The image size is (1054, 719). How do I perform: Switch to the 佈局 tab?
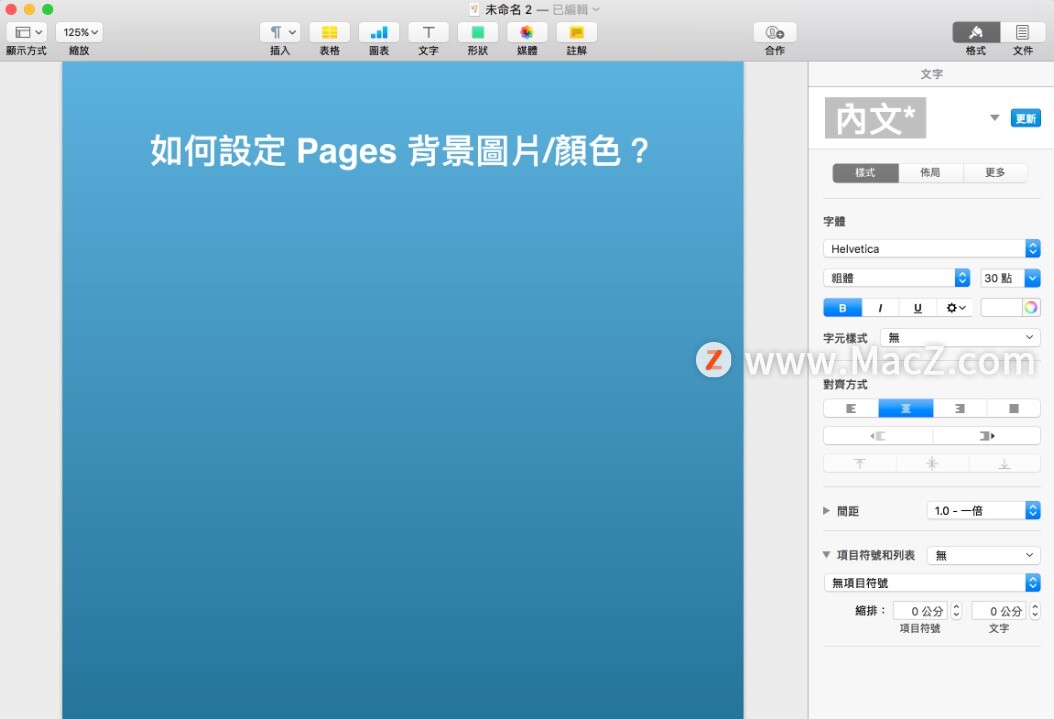point(930,173)
